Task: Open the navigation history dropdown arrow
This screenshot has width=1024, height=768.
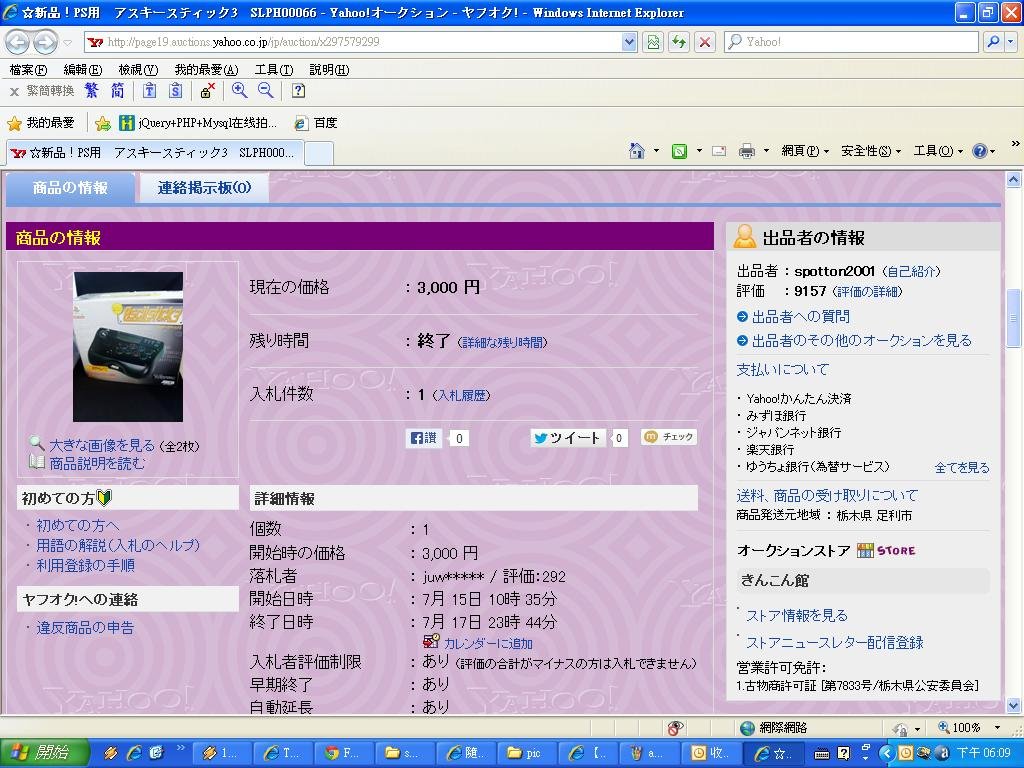Action: (x=67, y=43)
